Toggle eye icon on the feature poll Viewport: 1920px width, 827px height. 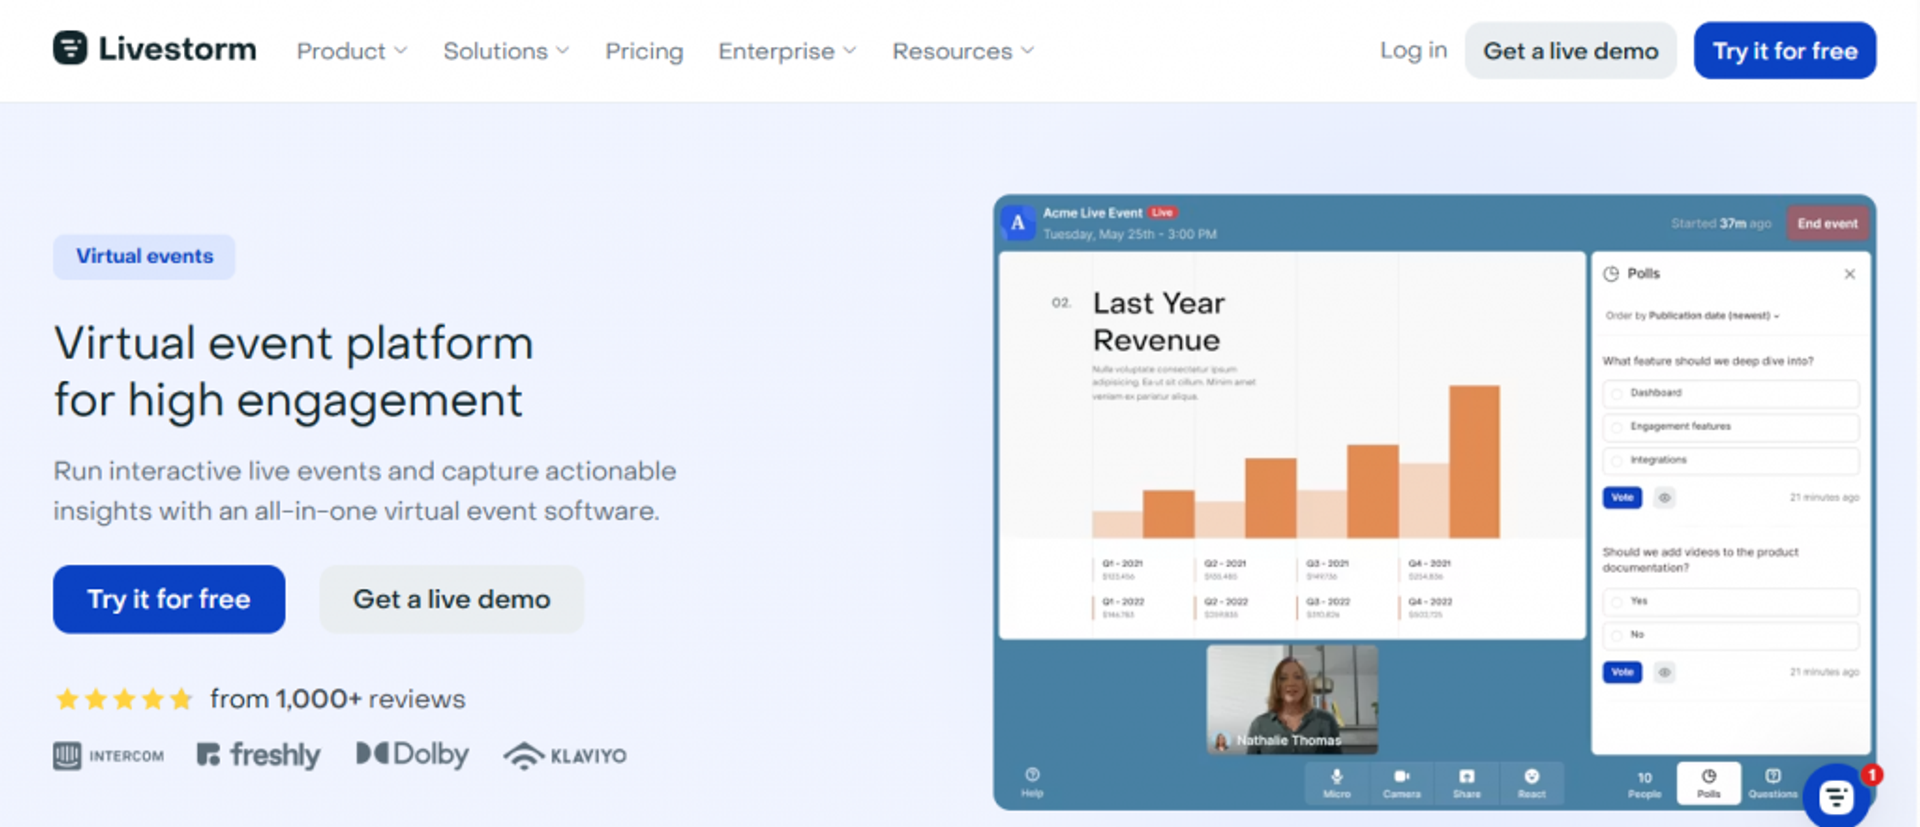[x=1664, y=497]
